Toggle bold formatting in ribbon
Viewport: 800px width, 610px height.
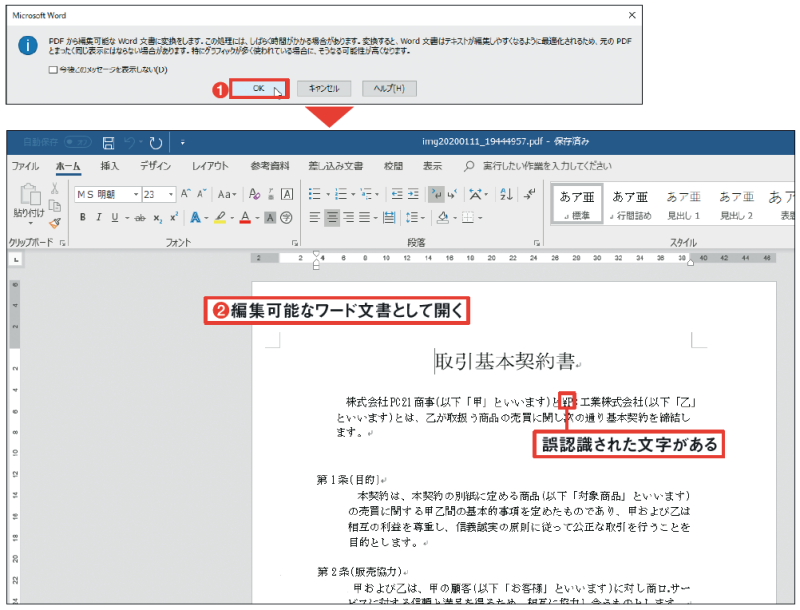[83, 217]
